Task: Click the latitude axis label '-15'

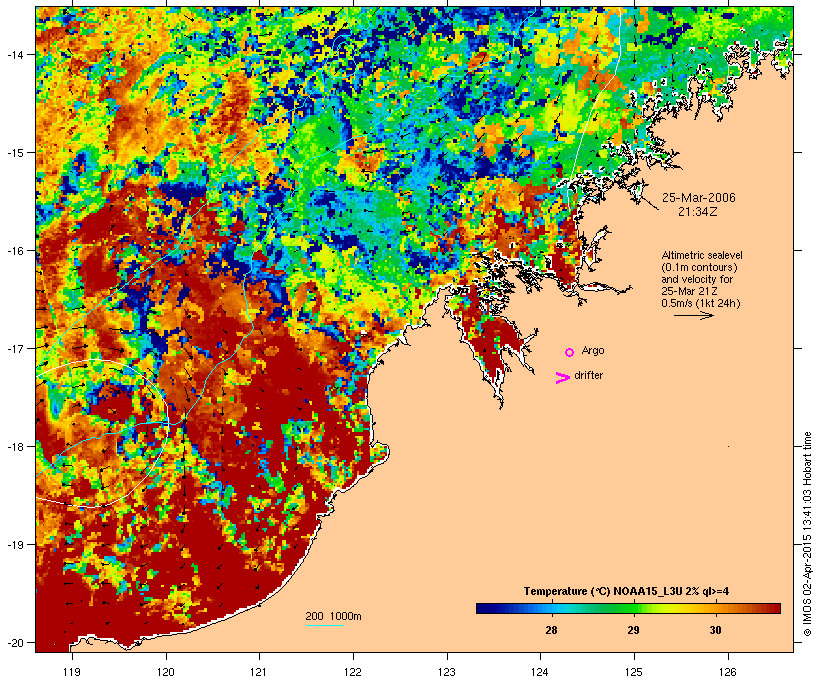Action: pyautogui.click(x=14, y=153)
